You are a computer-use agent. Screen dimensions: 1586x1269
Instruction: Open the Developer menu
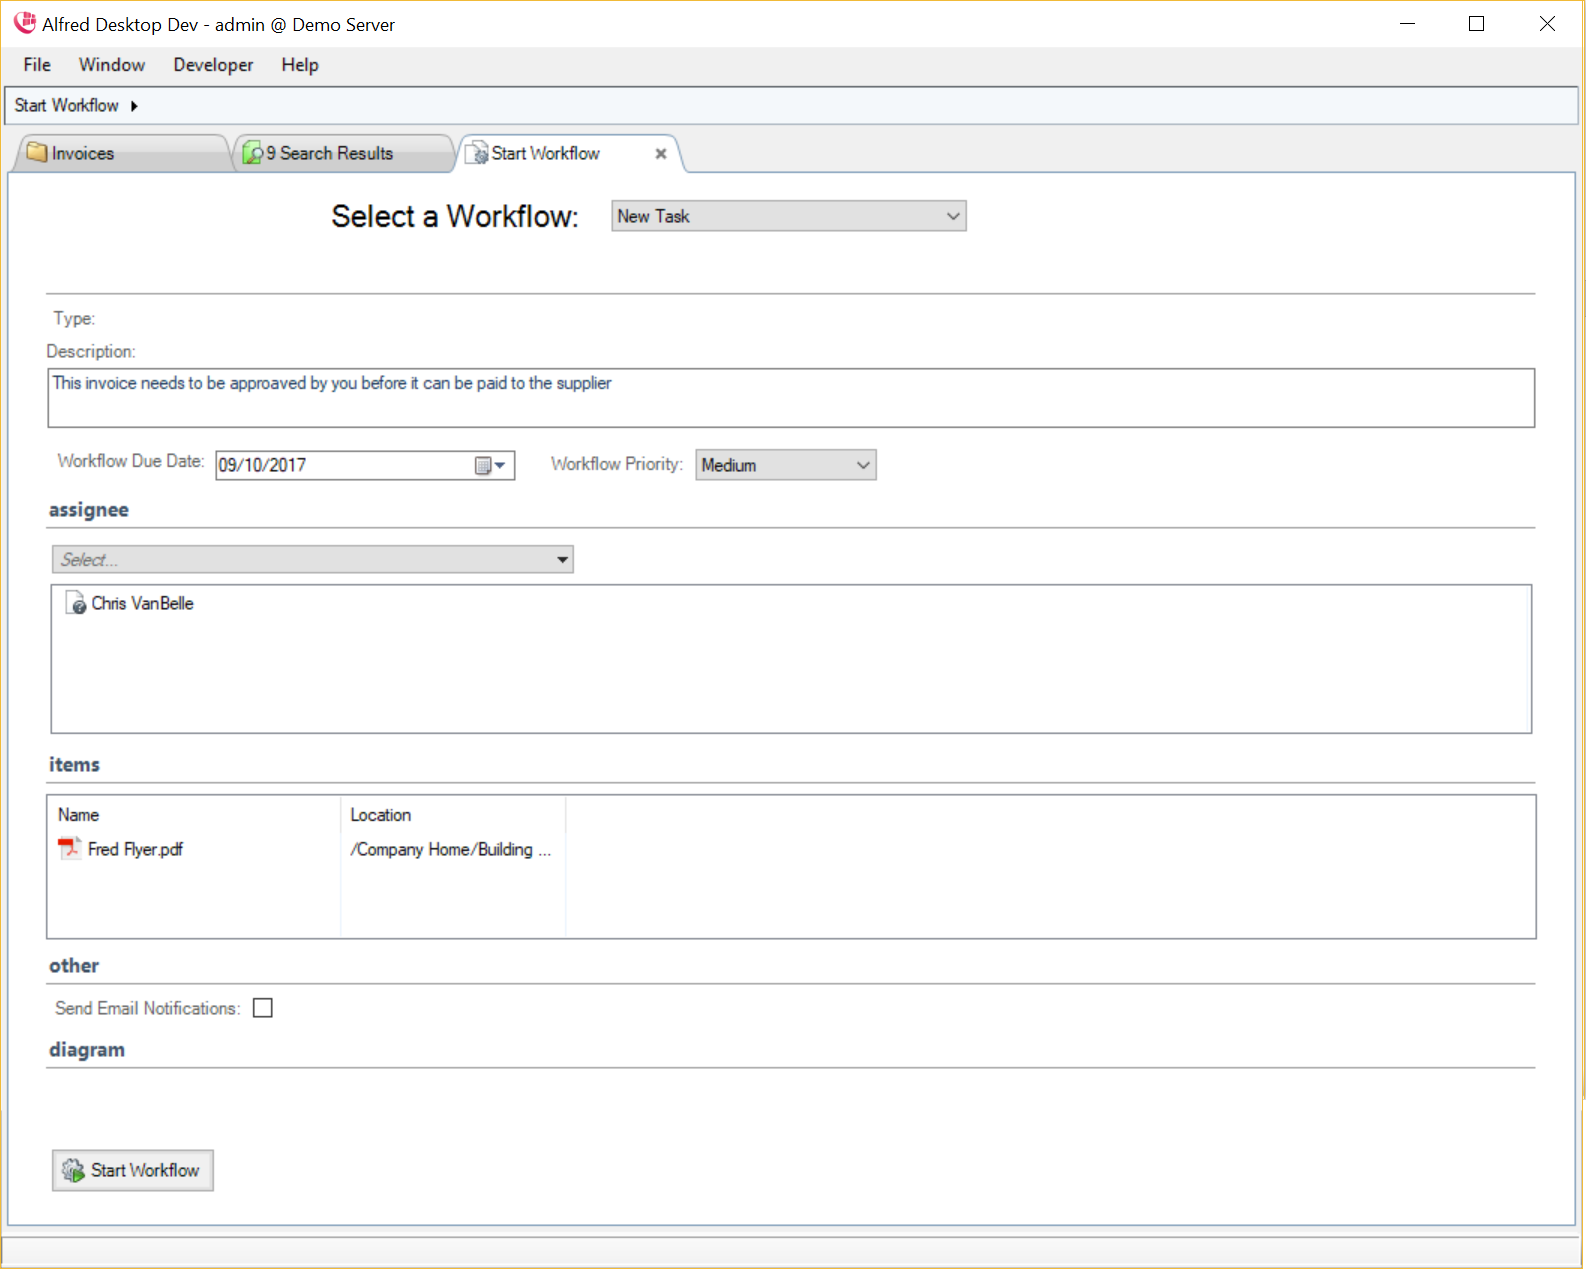[213, 65]
